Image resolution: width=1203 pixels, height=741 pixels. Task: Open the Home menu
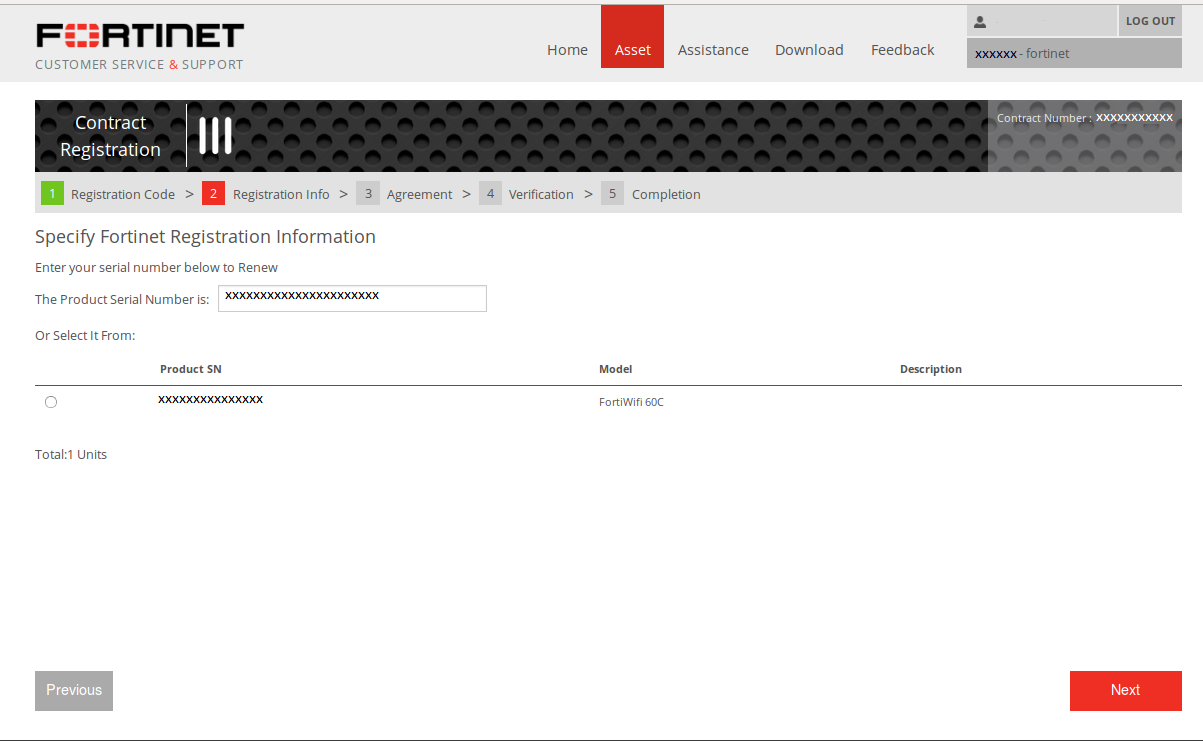567,50
